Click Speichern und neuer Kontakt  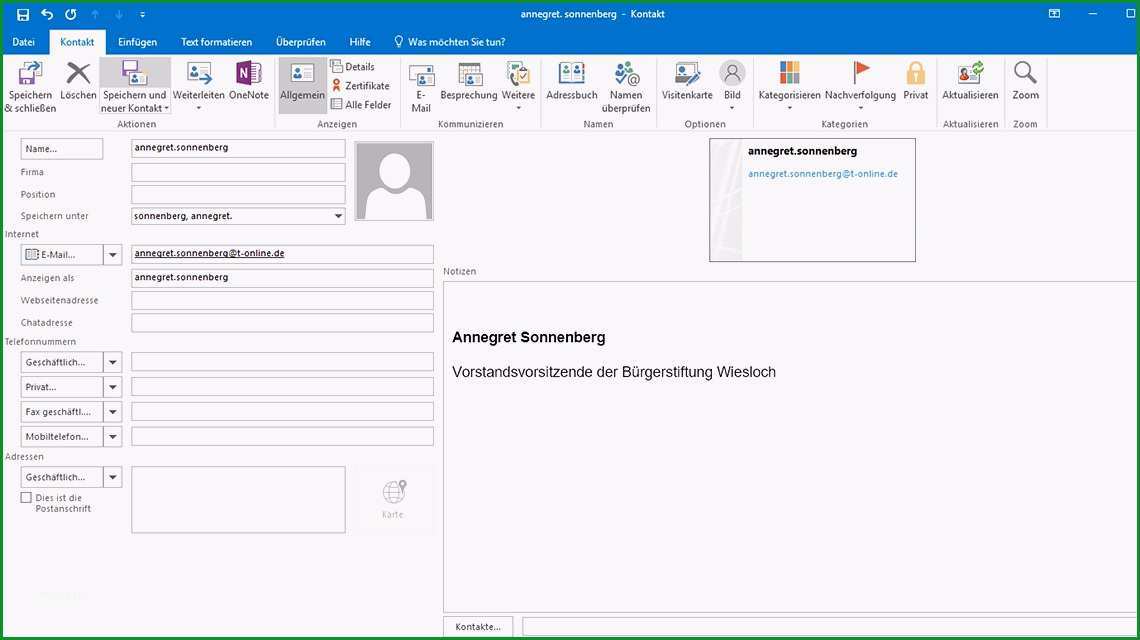[x=135, y=87]
